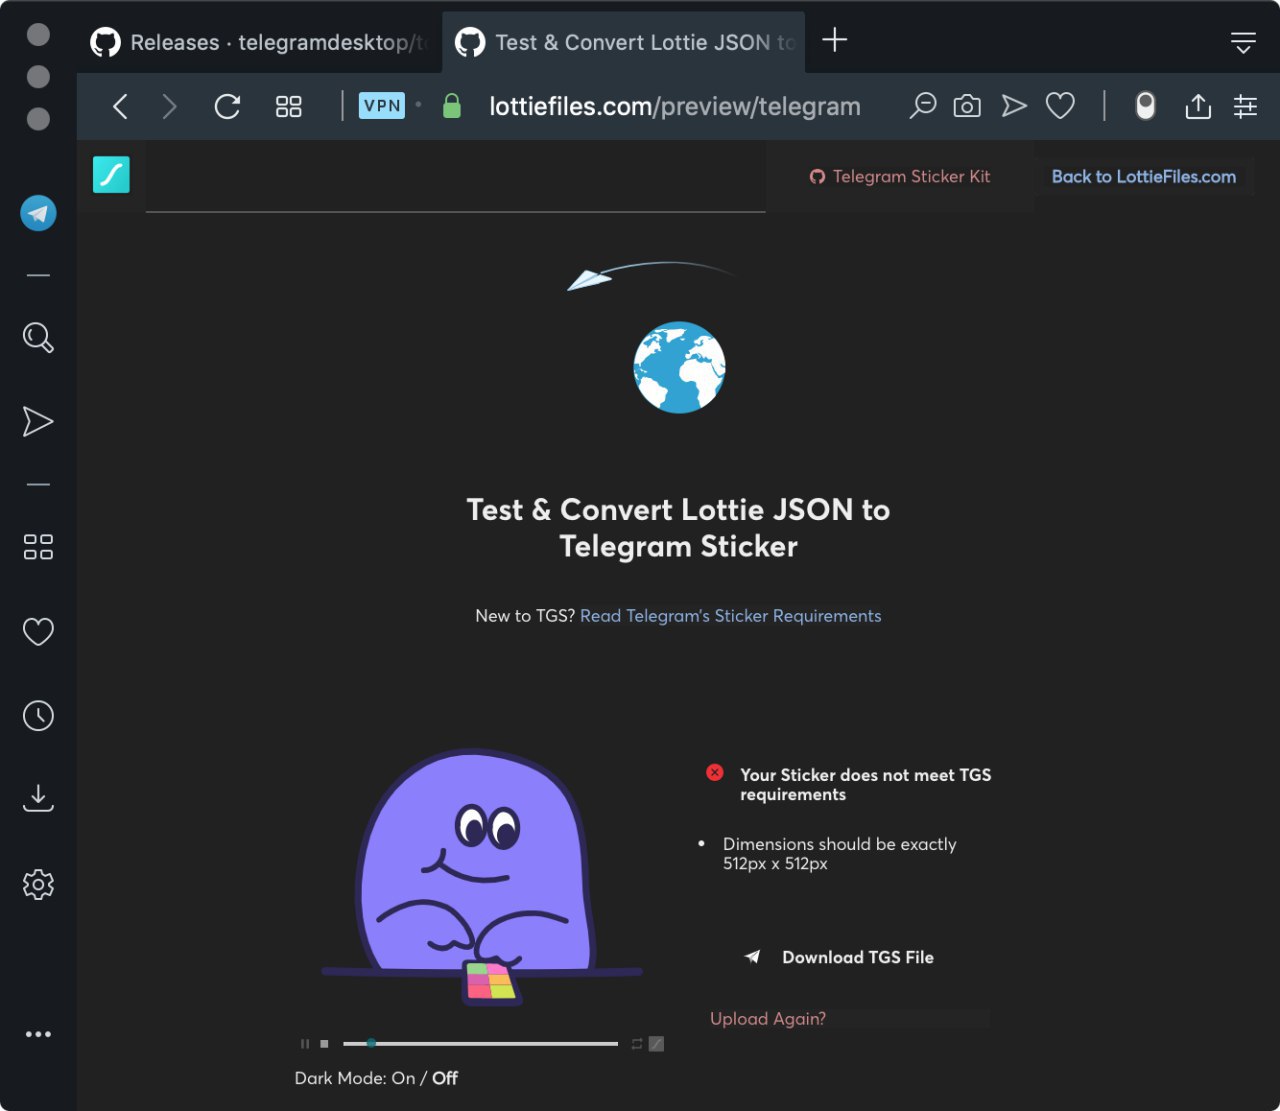1280x1111 pixels.
Task: Click the share/upload icon in toolbar
Action: [1198, 105]
